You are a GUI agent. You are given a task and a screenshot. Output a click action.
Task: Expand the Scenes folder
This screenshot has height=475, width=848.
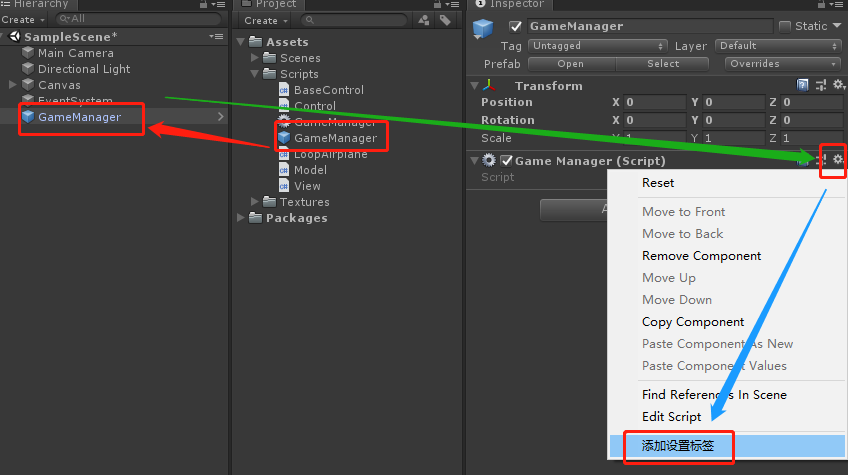[x=255, y=57]
